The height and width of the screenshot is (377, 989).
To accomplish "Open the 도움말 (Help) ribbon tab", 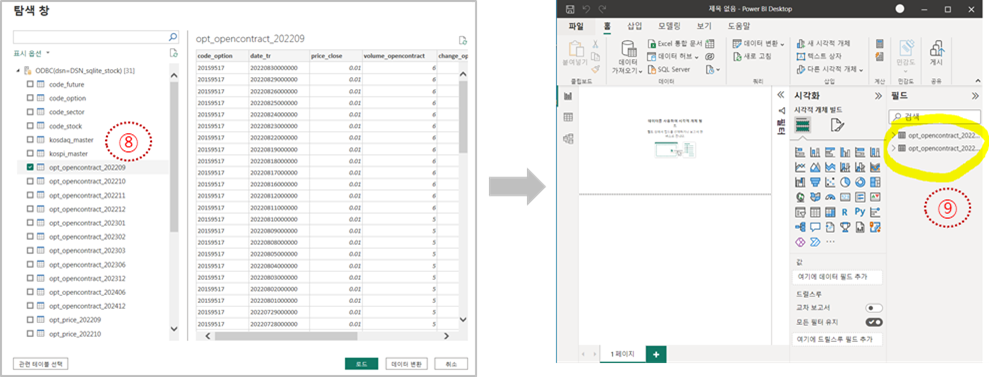I will coord(739,26).
